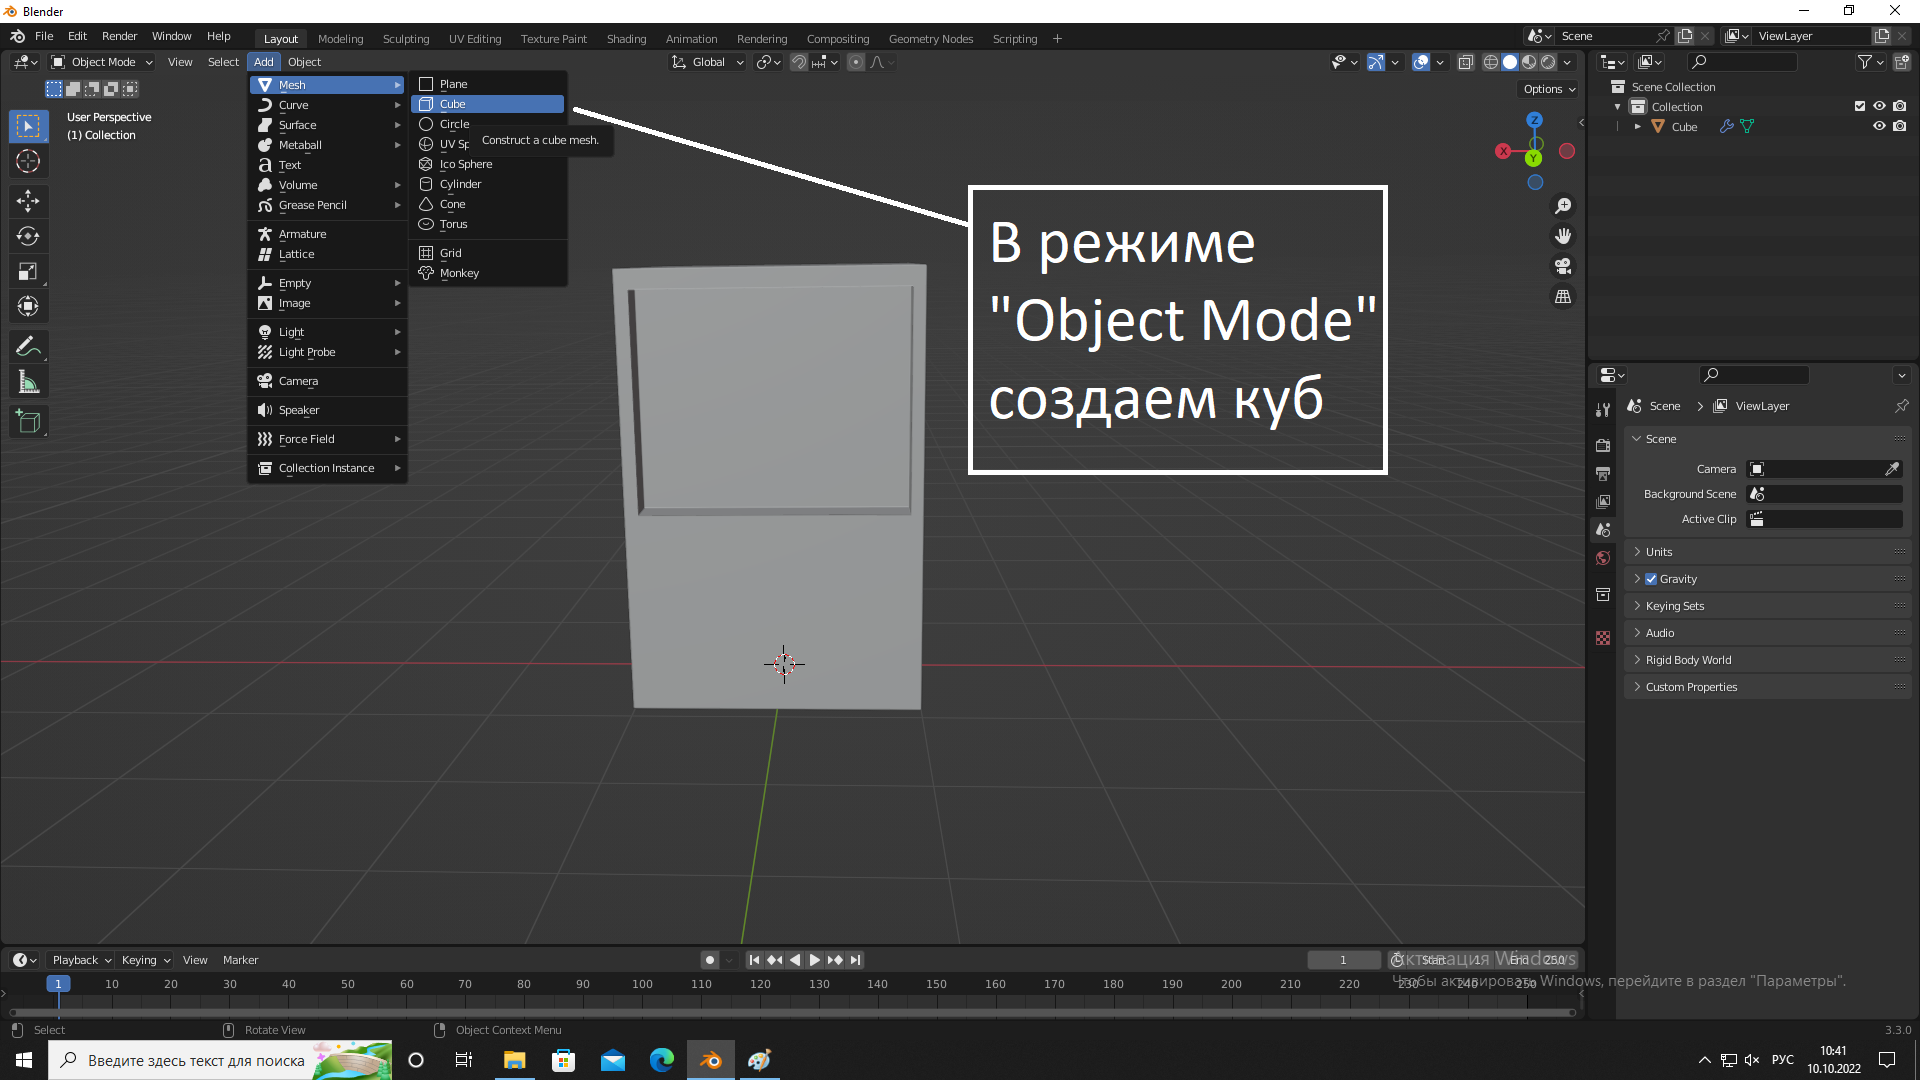1920x1080 pixels.
Task: Open the Object Mode dropdown
Action: pos(101,62)
